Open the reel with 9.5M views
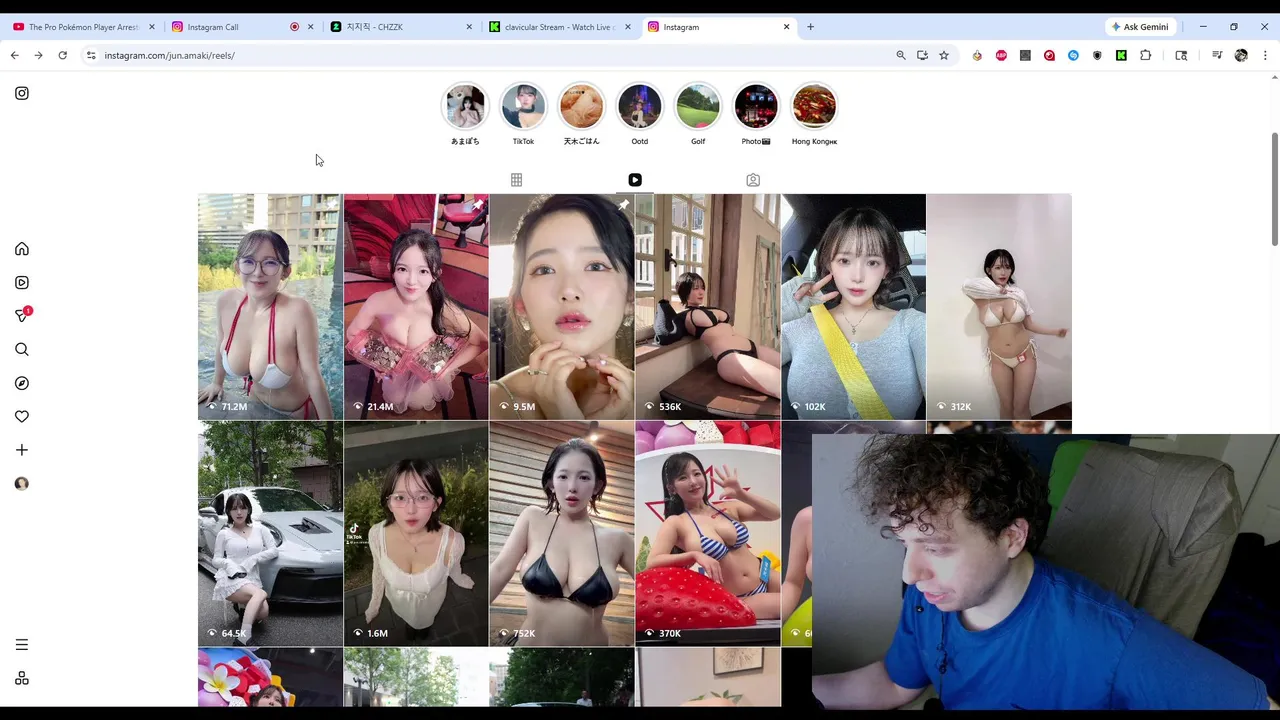1280x720 pixels. click(x=562, y=306)
